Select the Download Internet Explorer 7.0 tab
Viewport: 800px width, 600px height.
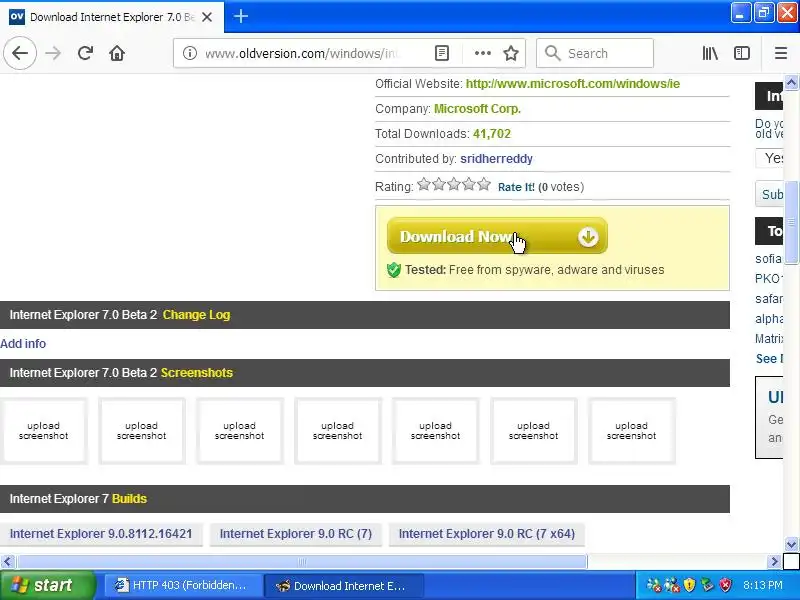(112, 17)
